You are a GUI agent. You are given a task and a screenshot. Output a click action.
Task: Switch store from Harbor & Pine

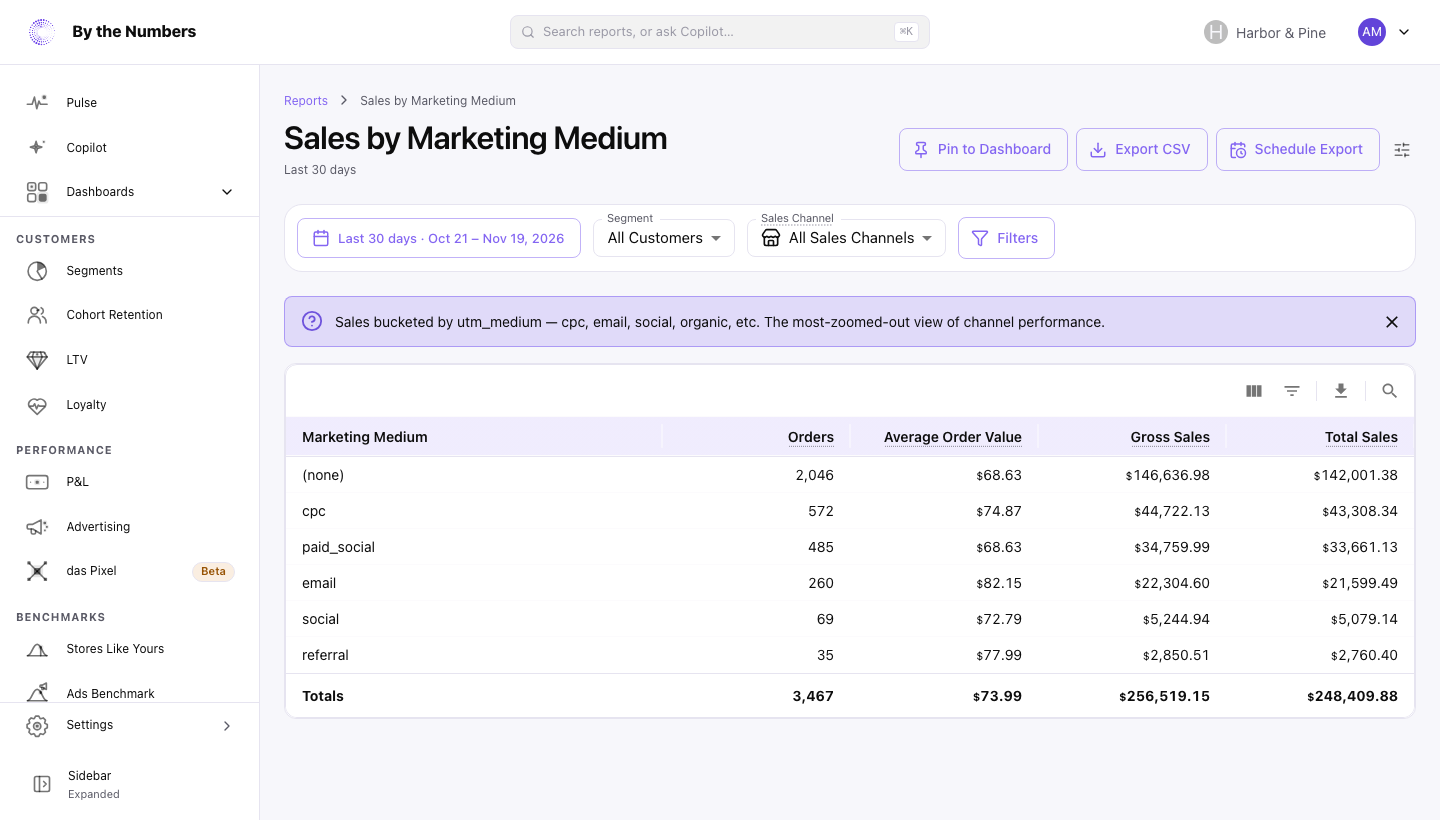(1265, 32)
